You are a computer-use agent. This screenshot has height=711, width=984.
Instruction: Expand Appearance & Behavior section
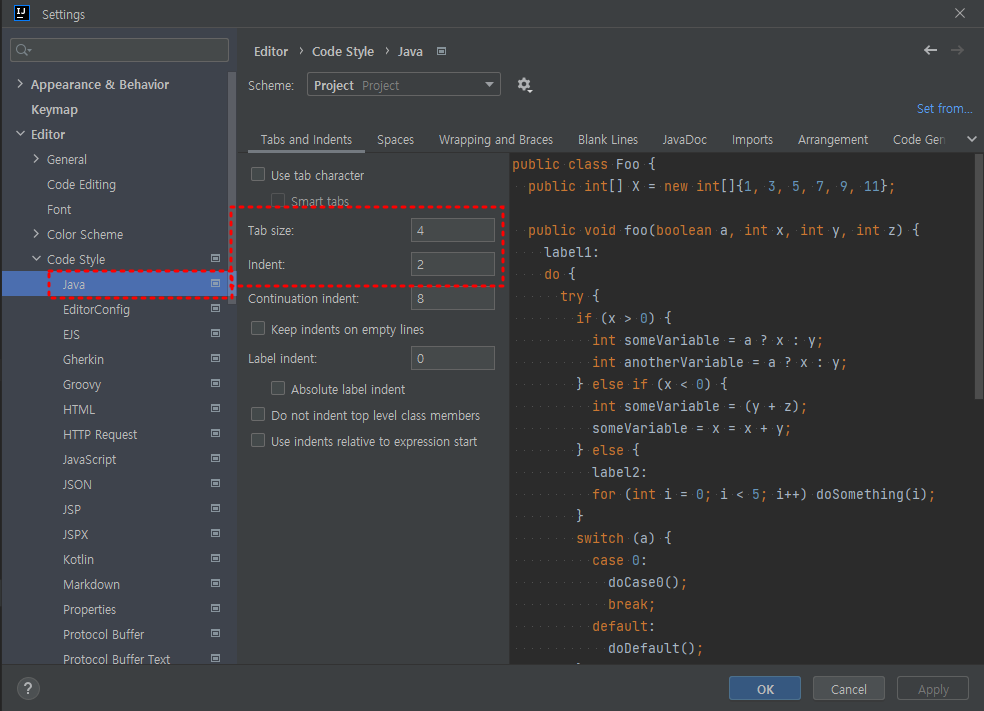pos(20,84)
